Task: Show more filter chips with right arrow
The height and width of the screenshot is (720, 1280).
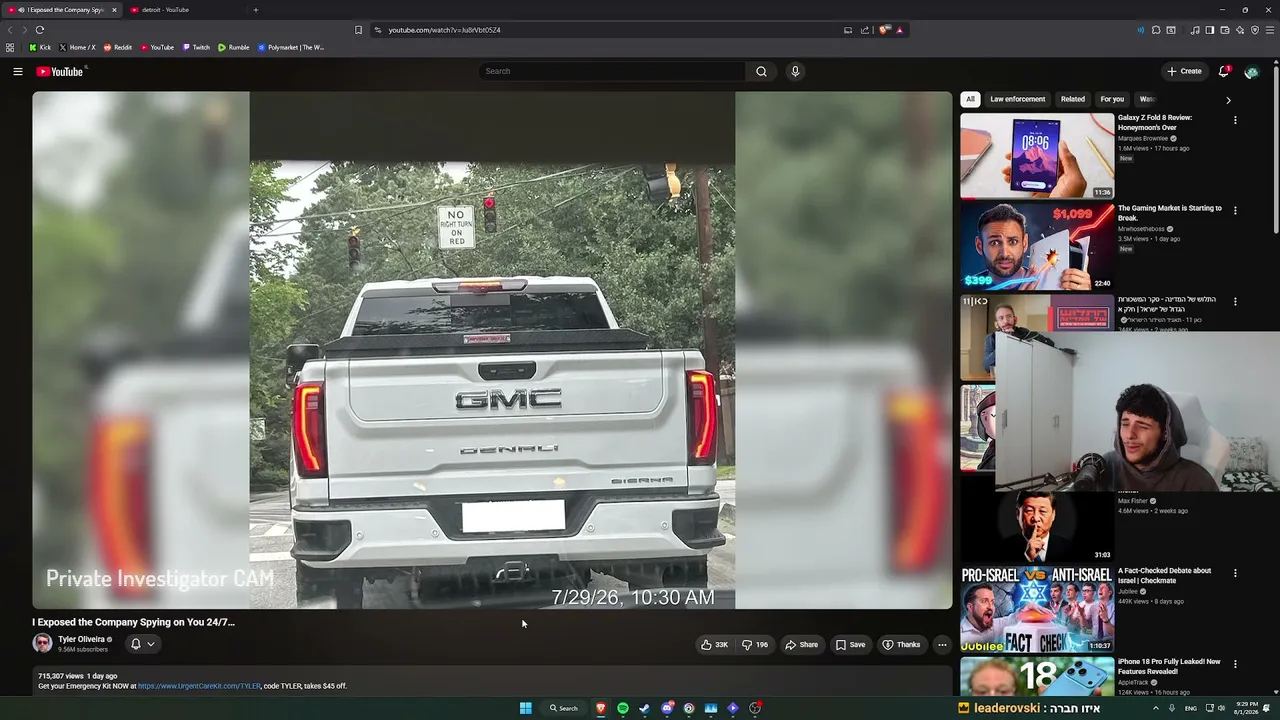Action: [x=1228, y=100]
